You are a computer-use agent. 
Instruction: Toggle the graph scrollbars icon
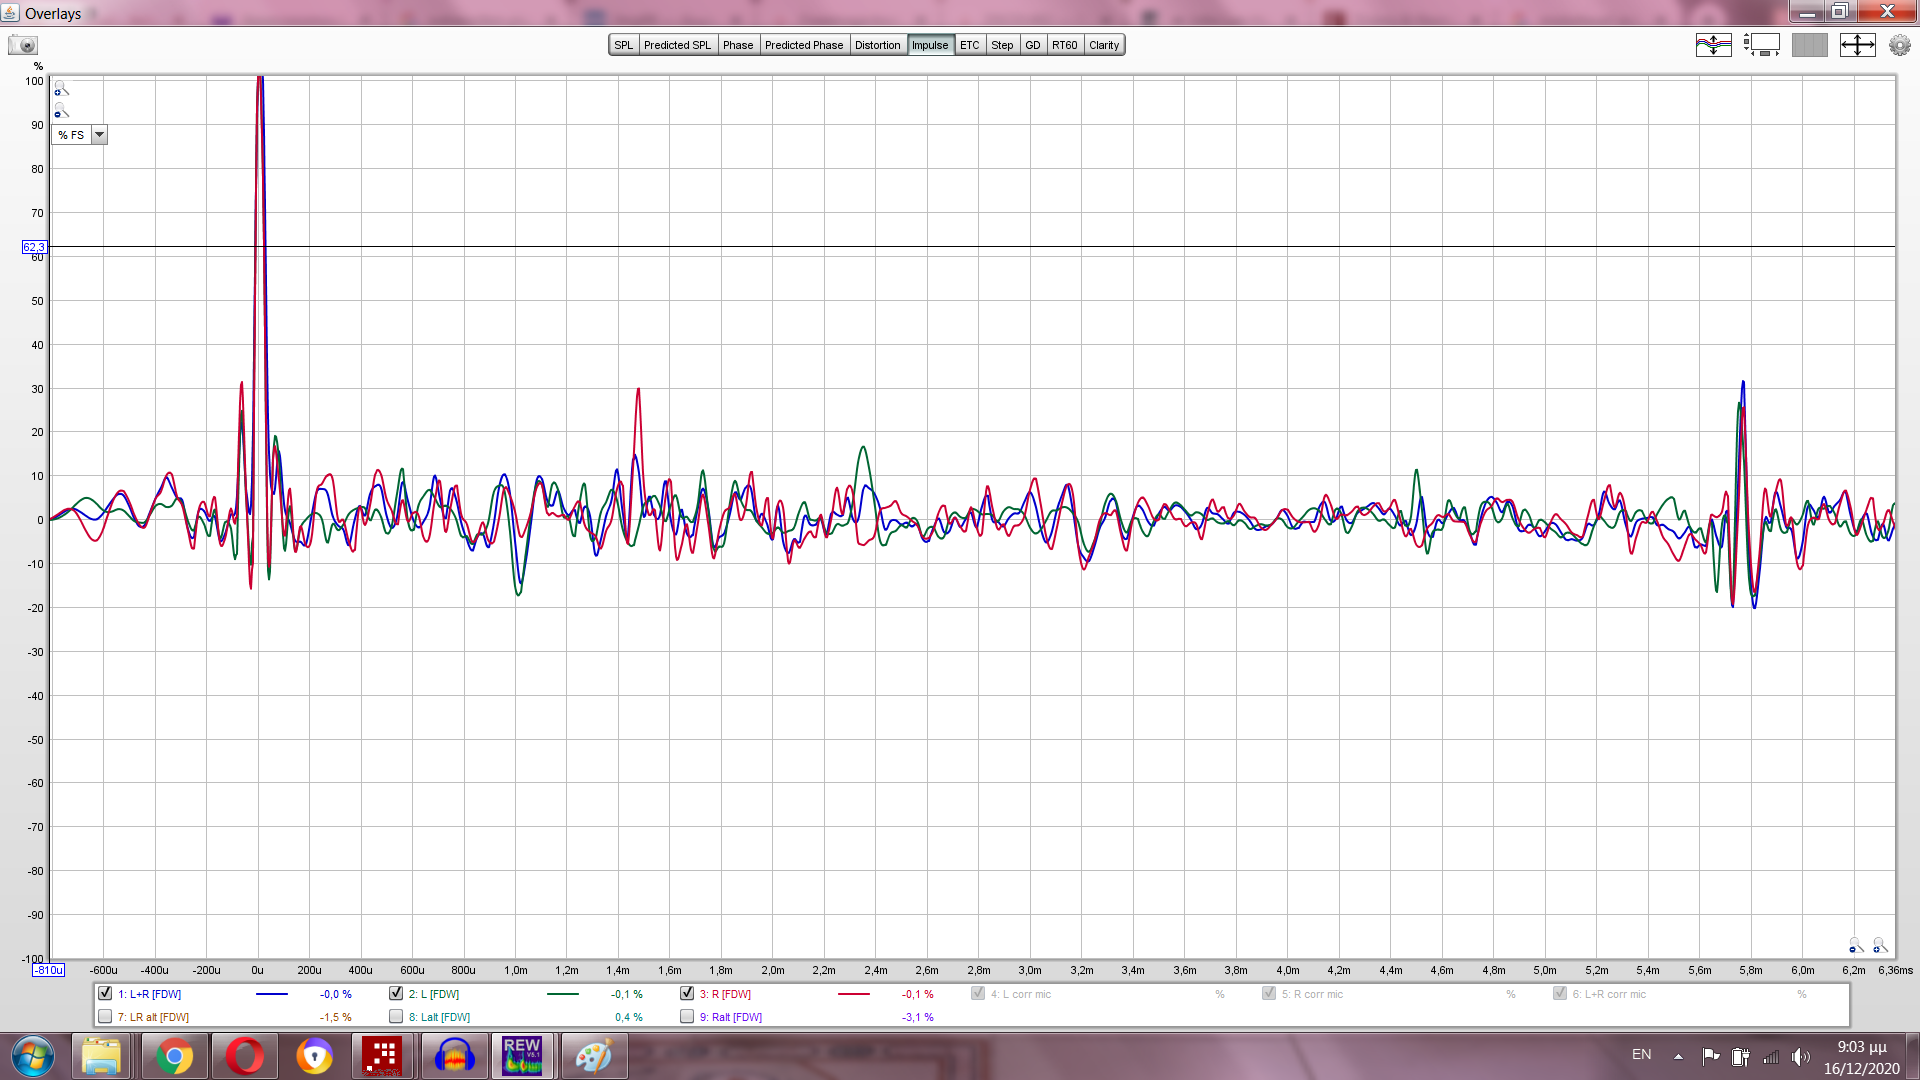pos(1761,45)
